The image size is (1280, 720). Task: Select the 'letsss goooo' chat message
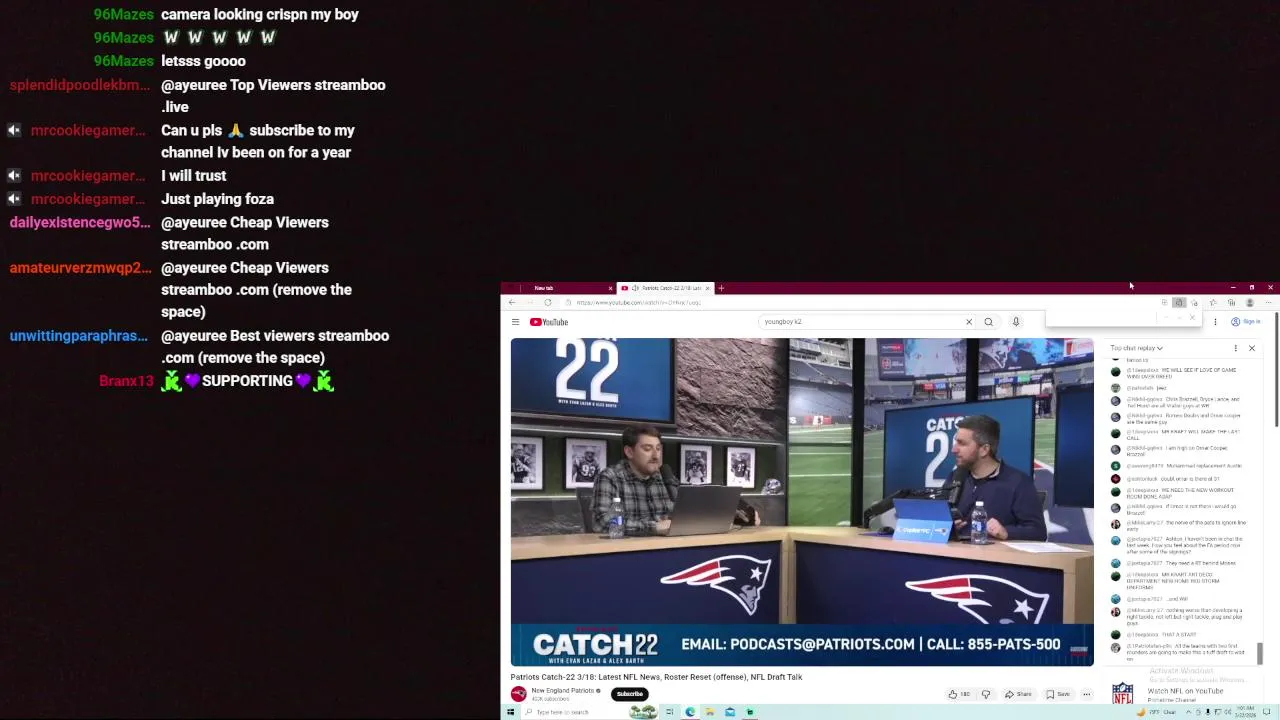coord(203,61)
